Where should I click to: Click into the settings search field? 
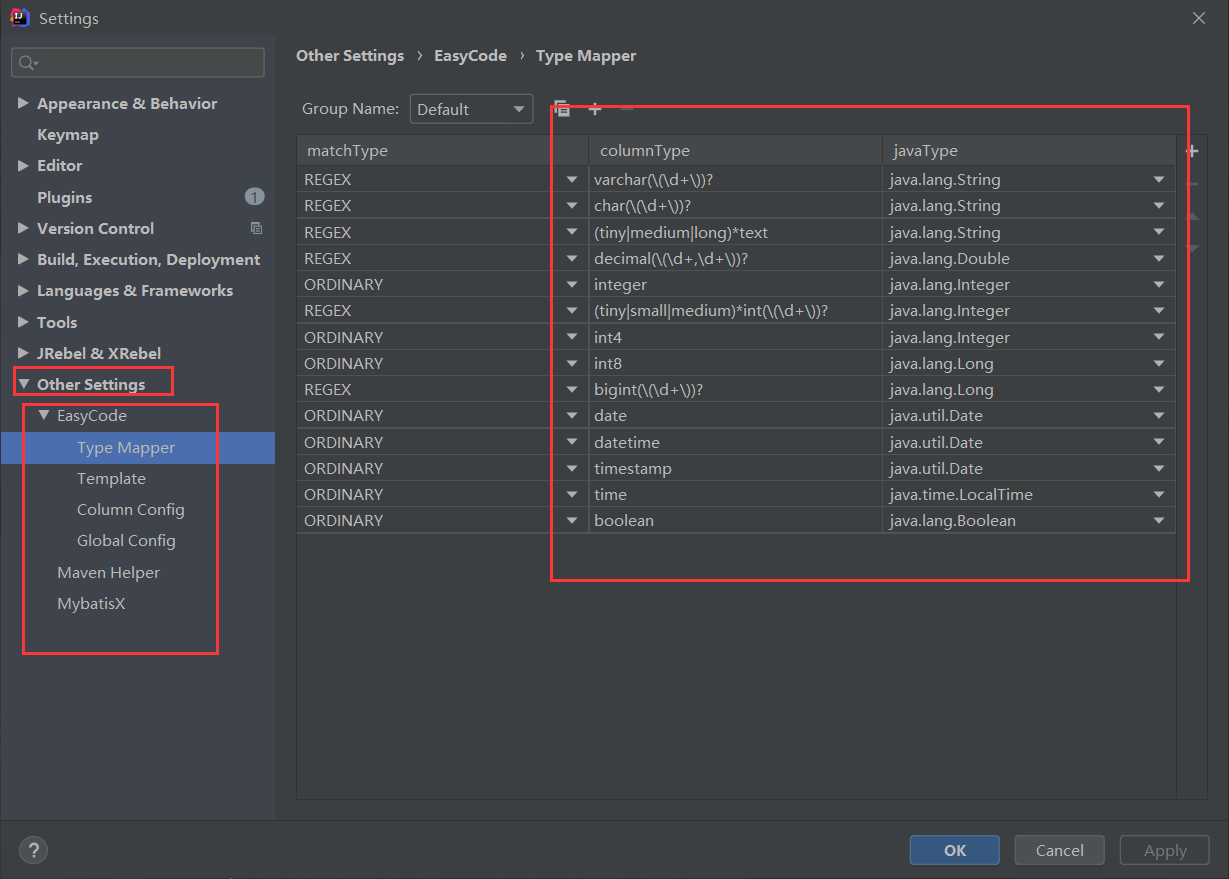tap(138, 63)
